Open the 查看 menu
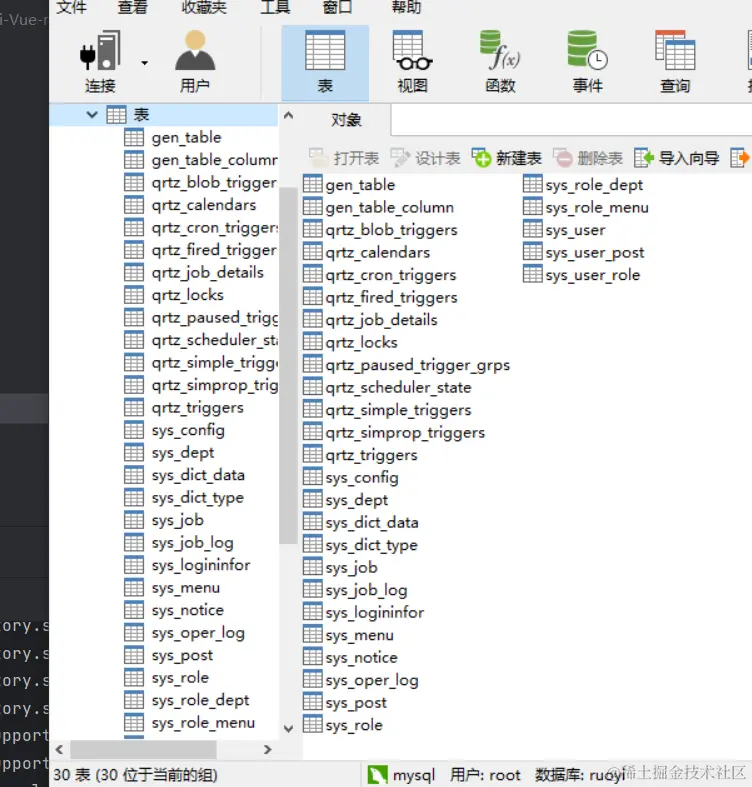 point(133,7)
